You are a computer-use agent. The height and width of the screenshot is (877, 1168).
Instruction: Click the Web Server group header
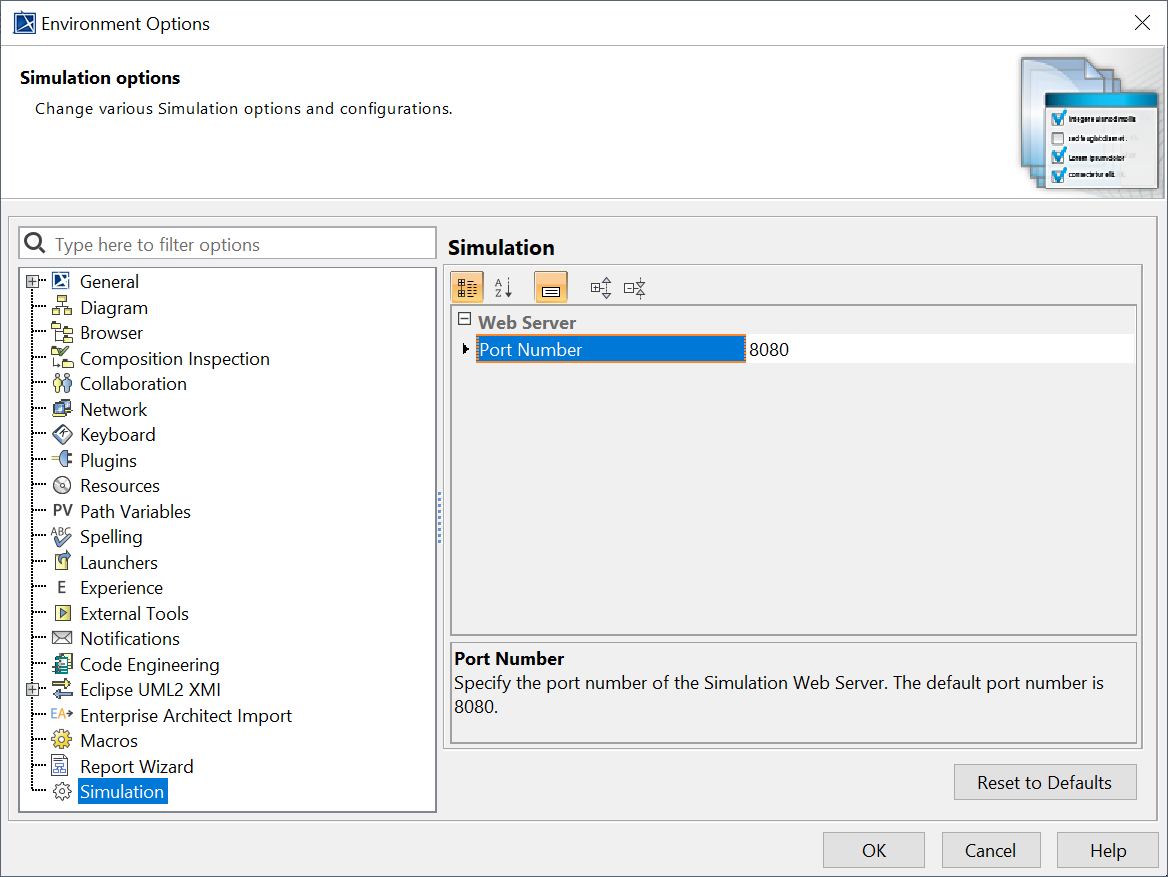point(527,322)
